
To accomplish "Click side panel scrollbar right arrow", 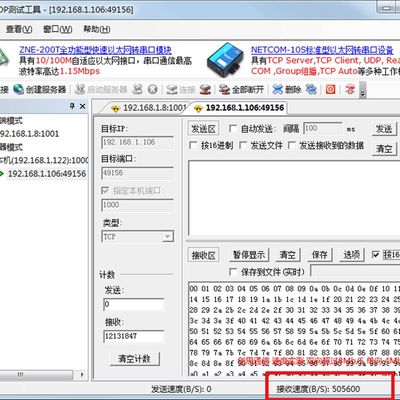I will pyautogui.click(x=82, y=375).
